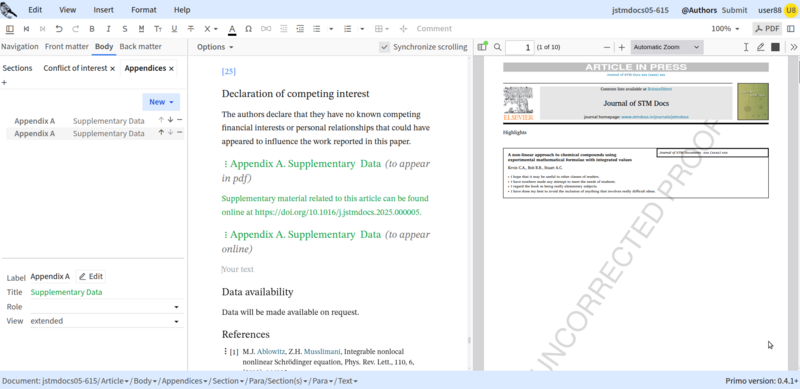Image resolution: width=800 pixels, height=389 pixels.
Task: Zoom out the PDF preview
Action: coord(607,47)
